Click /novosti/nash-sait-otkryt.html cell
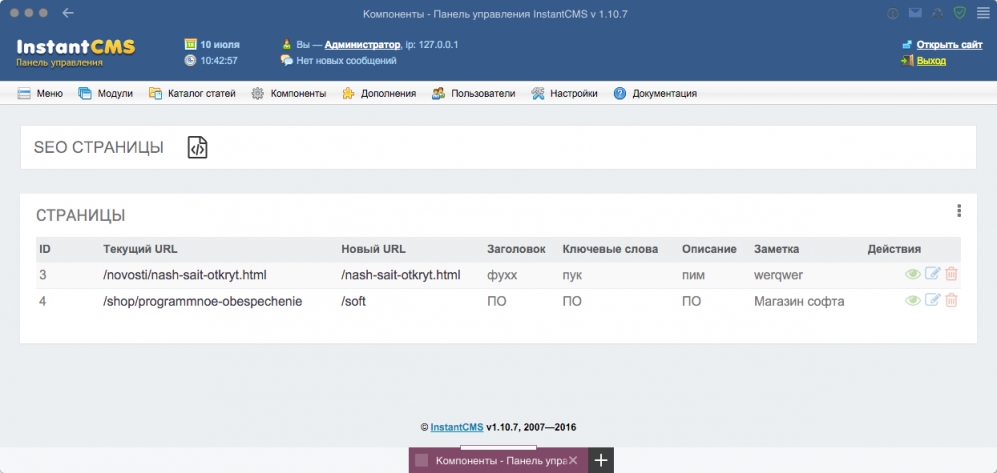997x473 pixels. [x=184, y=275]
